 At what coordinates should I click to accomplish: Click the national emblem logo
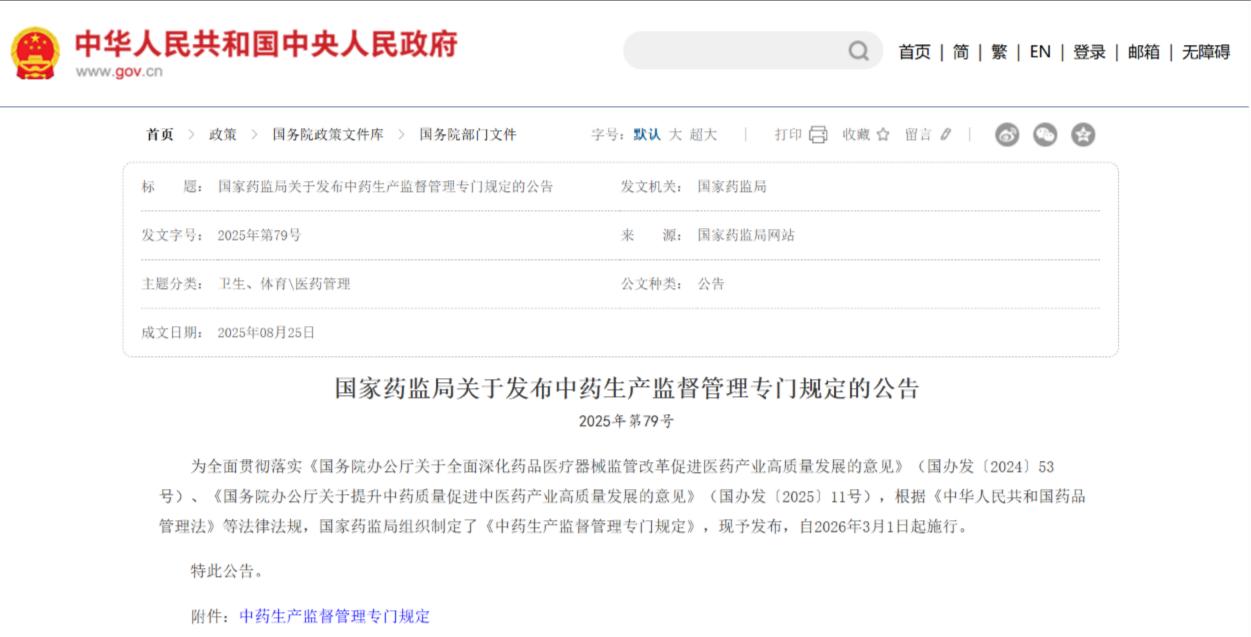pyautogui.click(x=36, y=53)
